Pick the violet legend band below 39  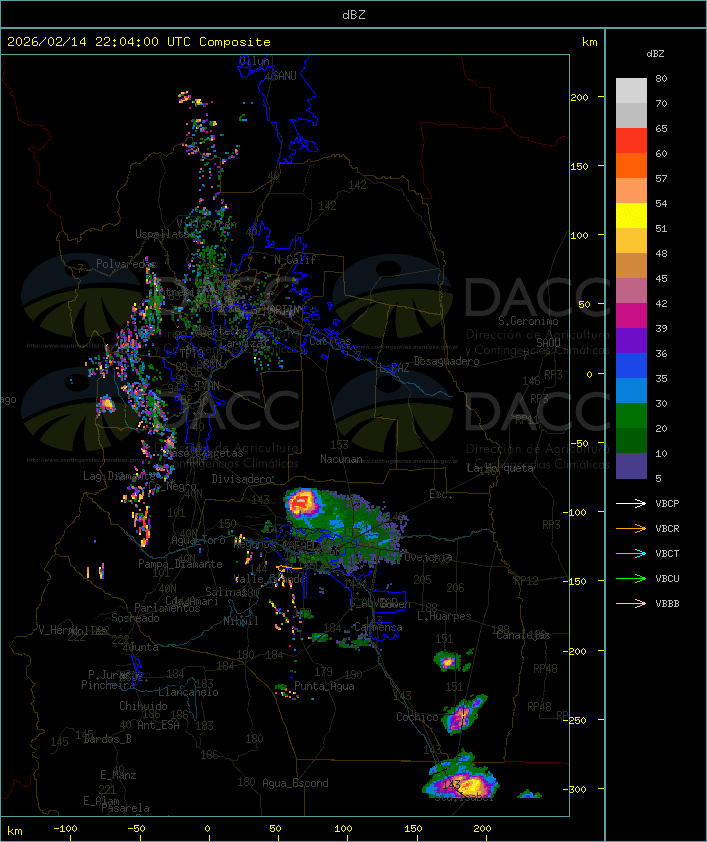point(631,341)
